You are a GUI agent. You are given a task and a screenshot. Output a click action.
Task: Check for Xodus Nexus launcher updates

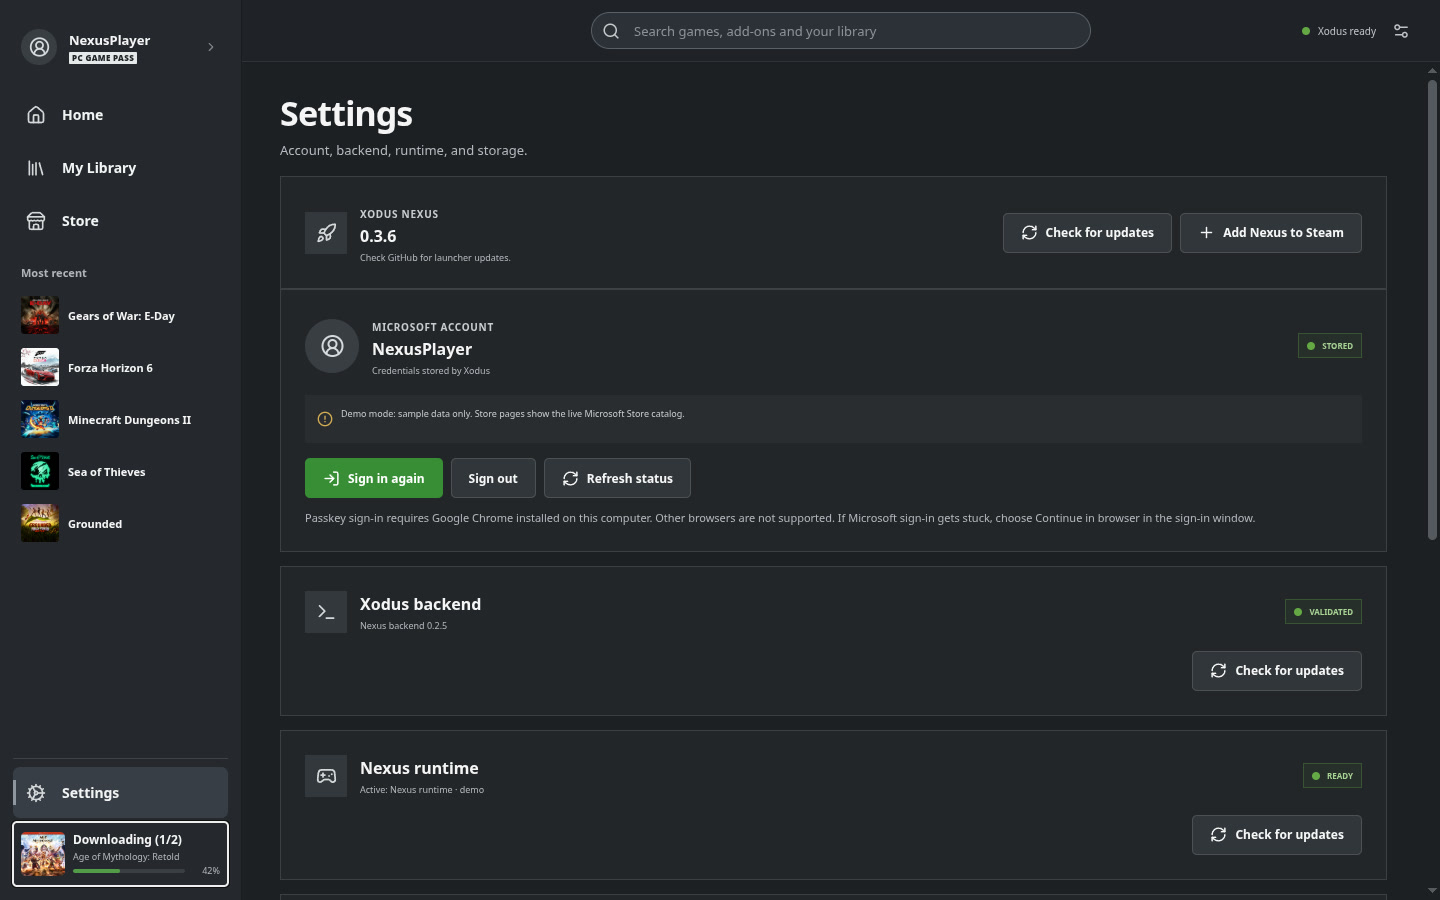(1087, 233)
